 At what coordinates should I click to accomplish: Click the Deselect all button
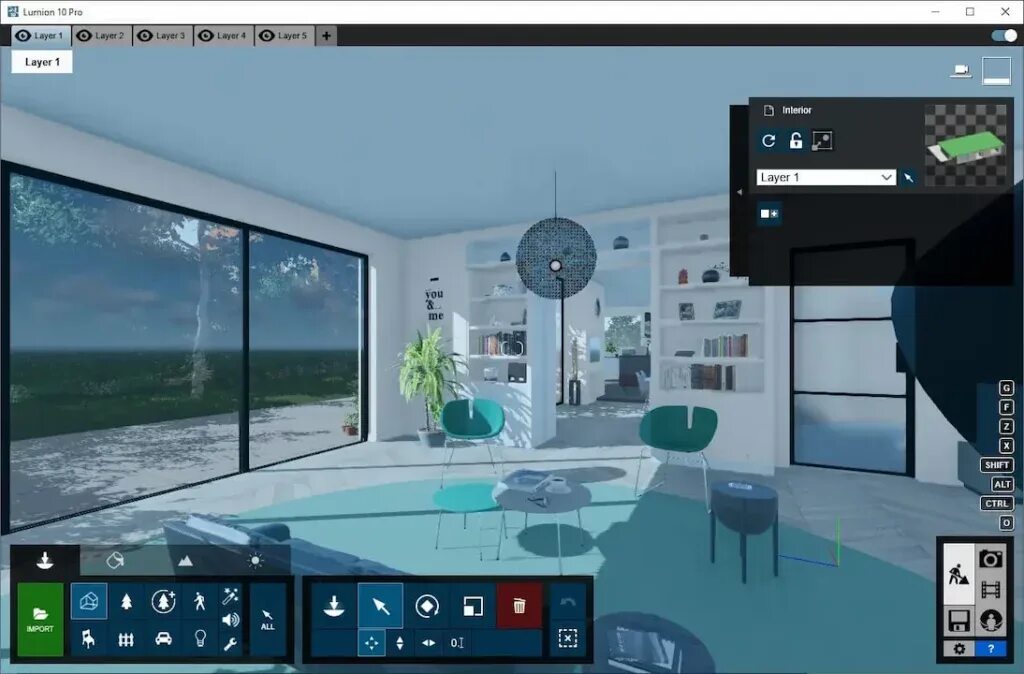tap(568, 638)
